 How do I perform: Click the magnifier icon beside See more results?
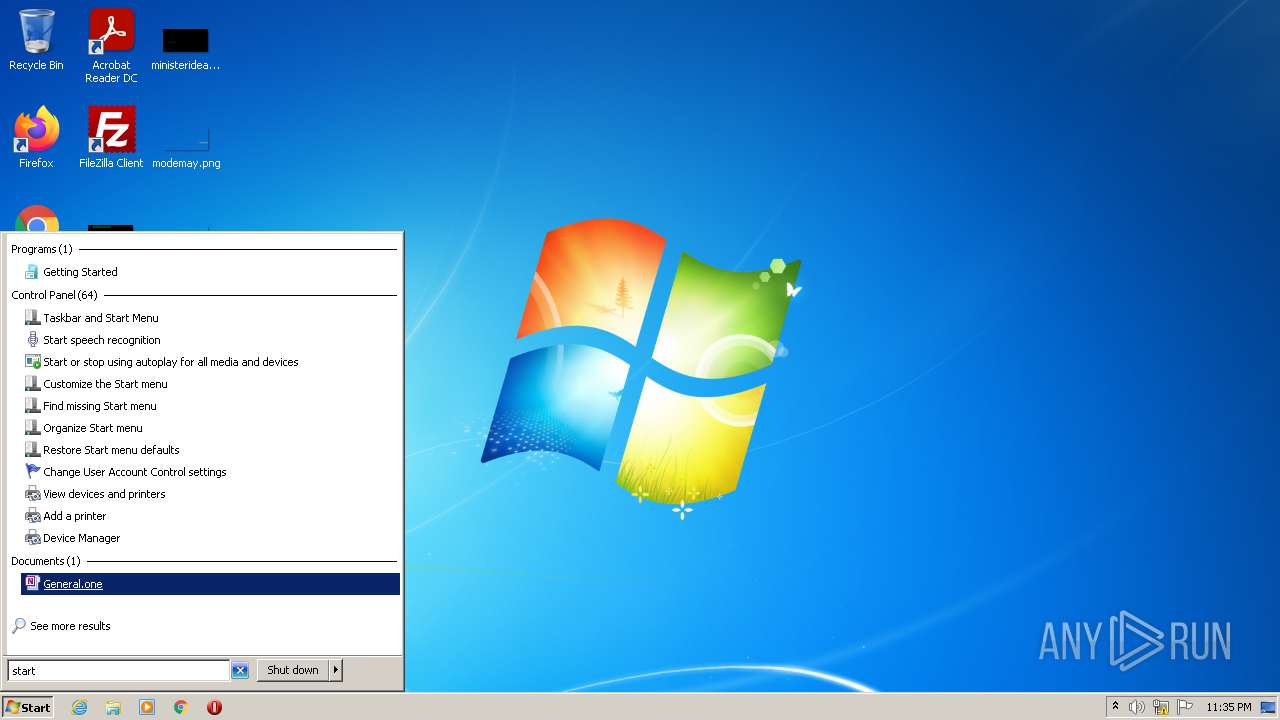tap(19, 626)
